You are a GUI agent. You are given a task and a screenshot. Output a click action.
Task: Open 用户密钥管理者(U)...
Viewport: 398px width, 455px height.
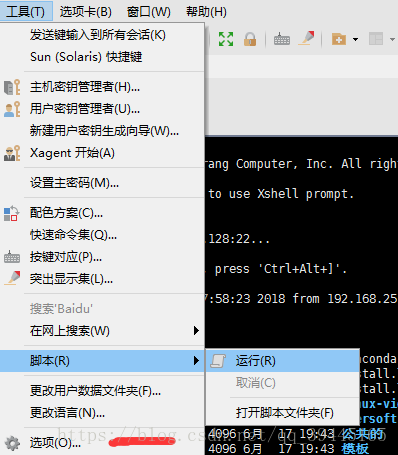pyautogui.click(x=102, y=109)
